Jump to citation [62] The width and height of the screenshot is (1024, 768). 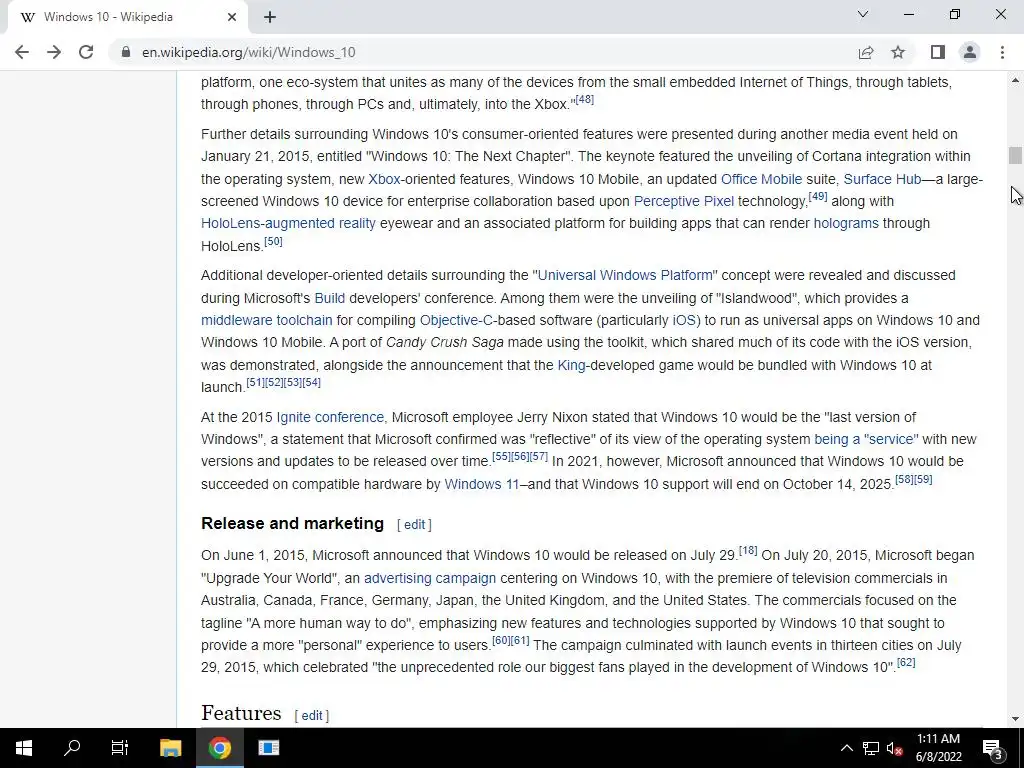point(906,662)
